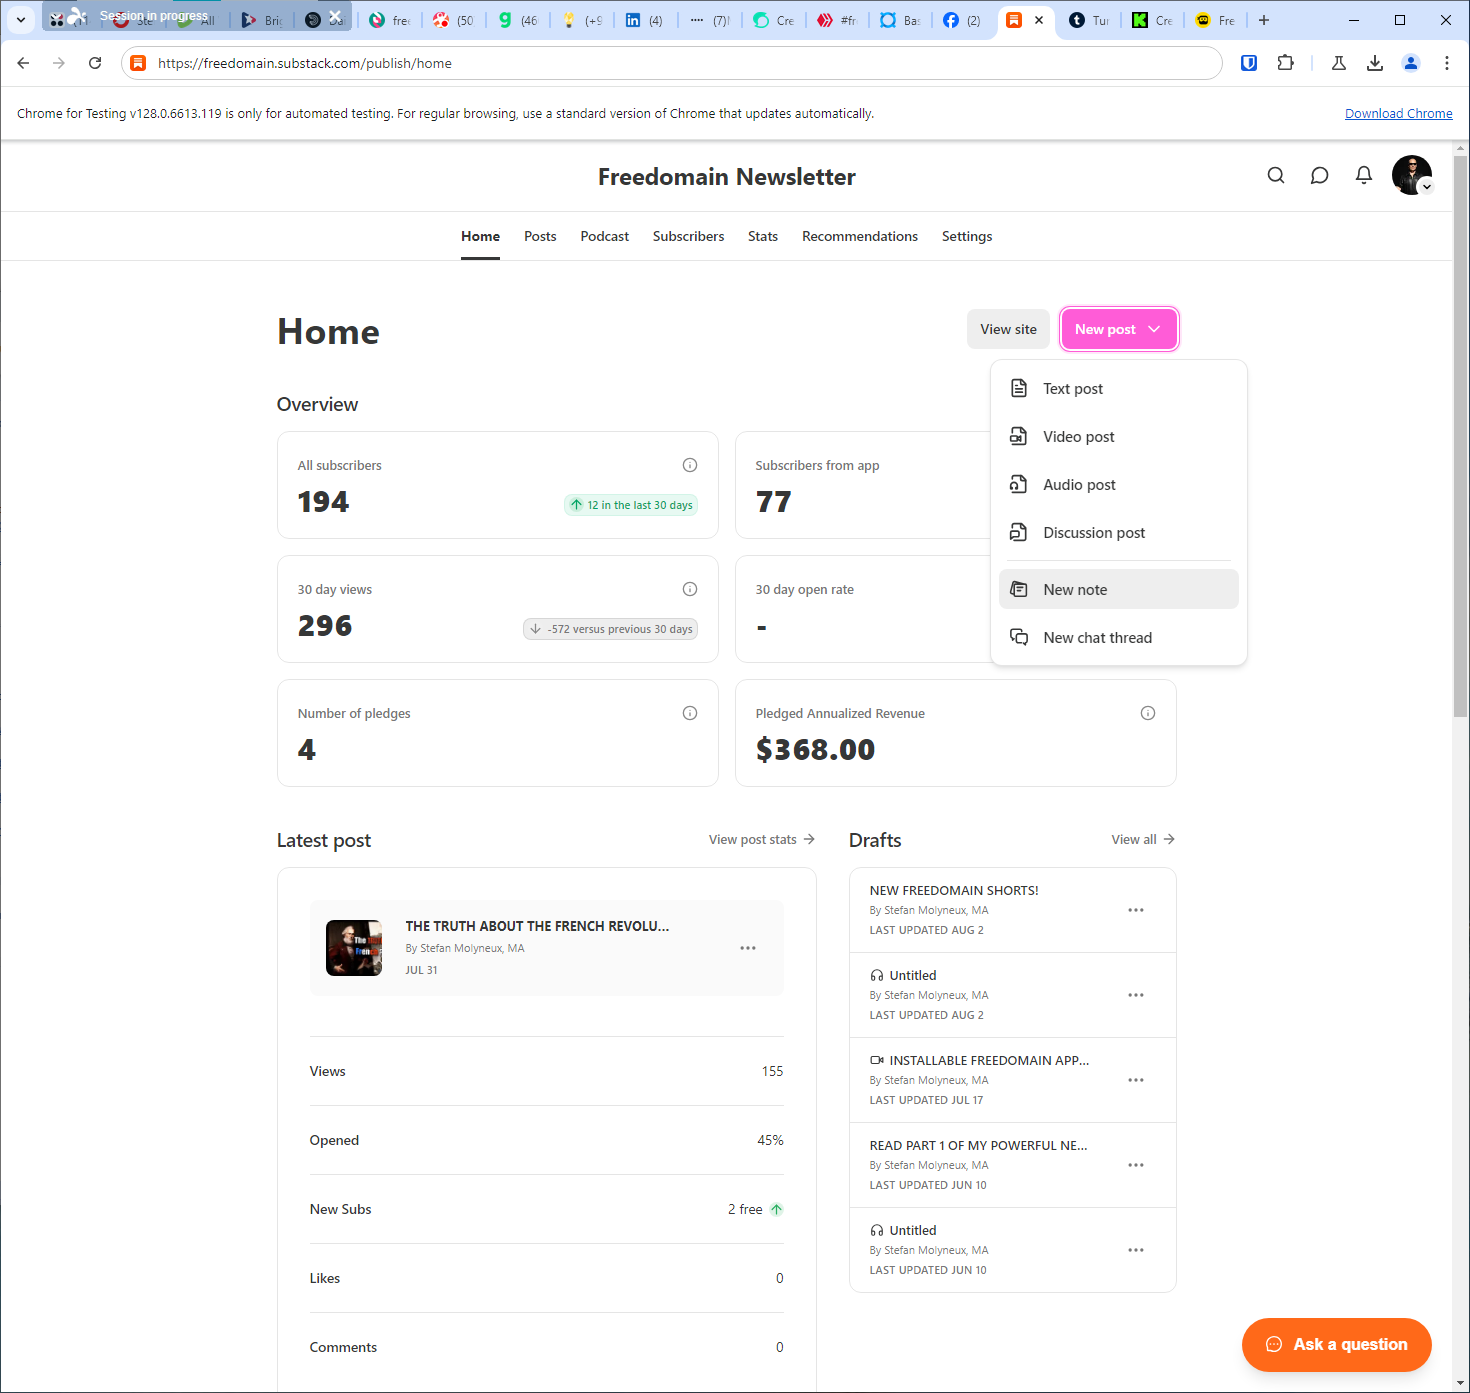Click the French Revolution post thumbnail
This screenshot has width=1470, height=1393.
(354, 948)
